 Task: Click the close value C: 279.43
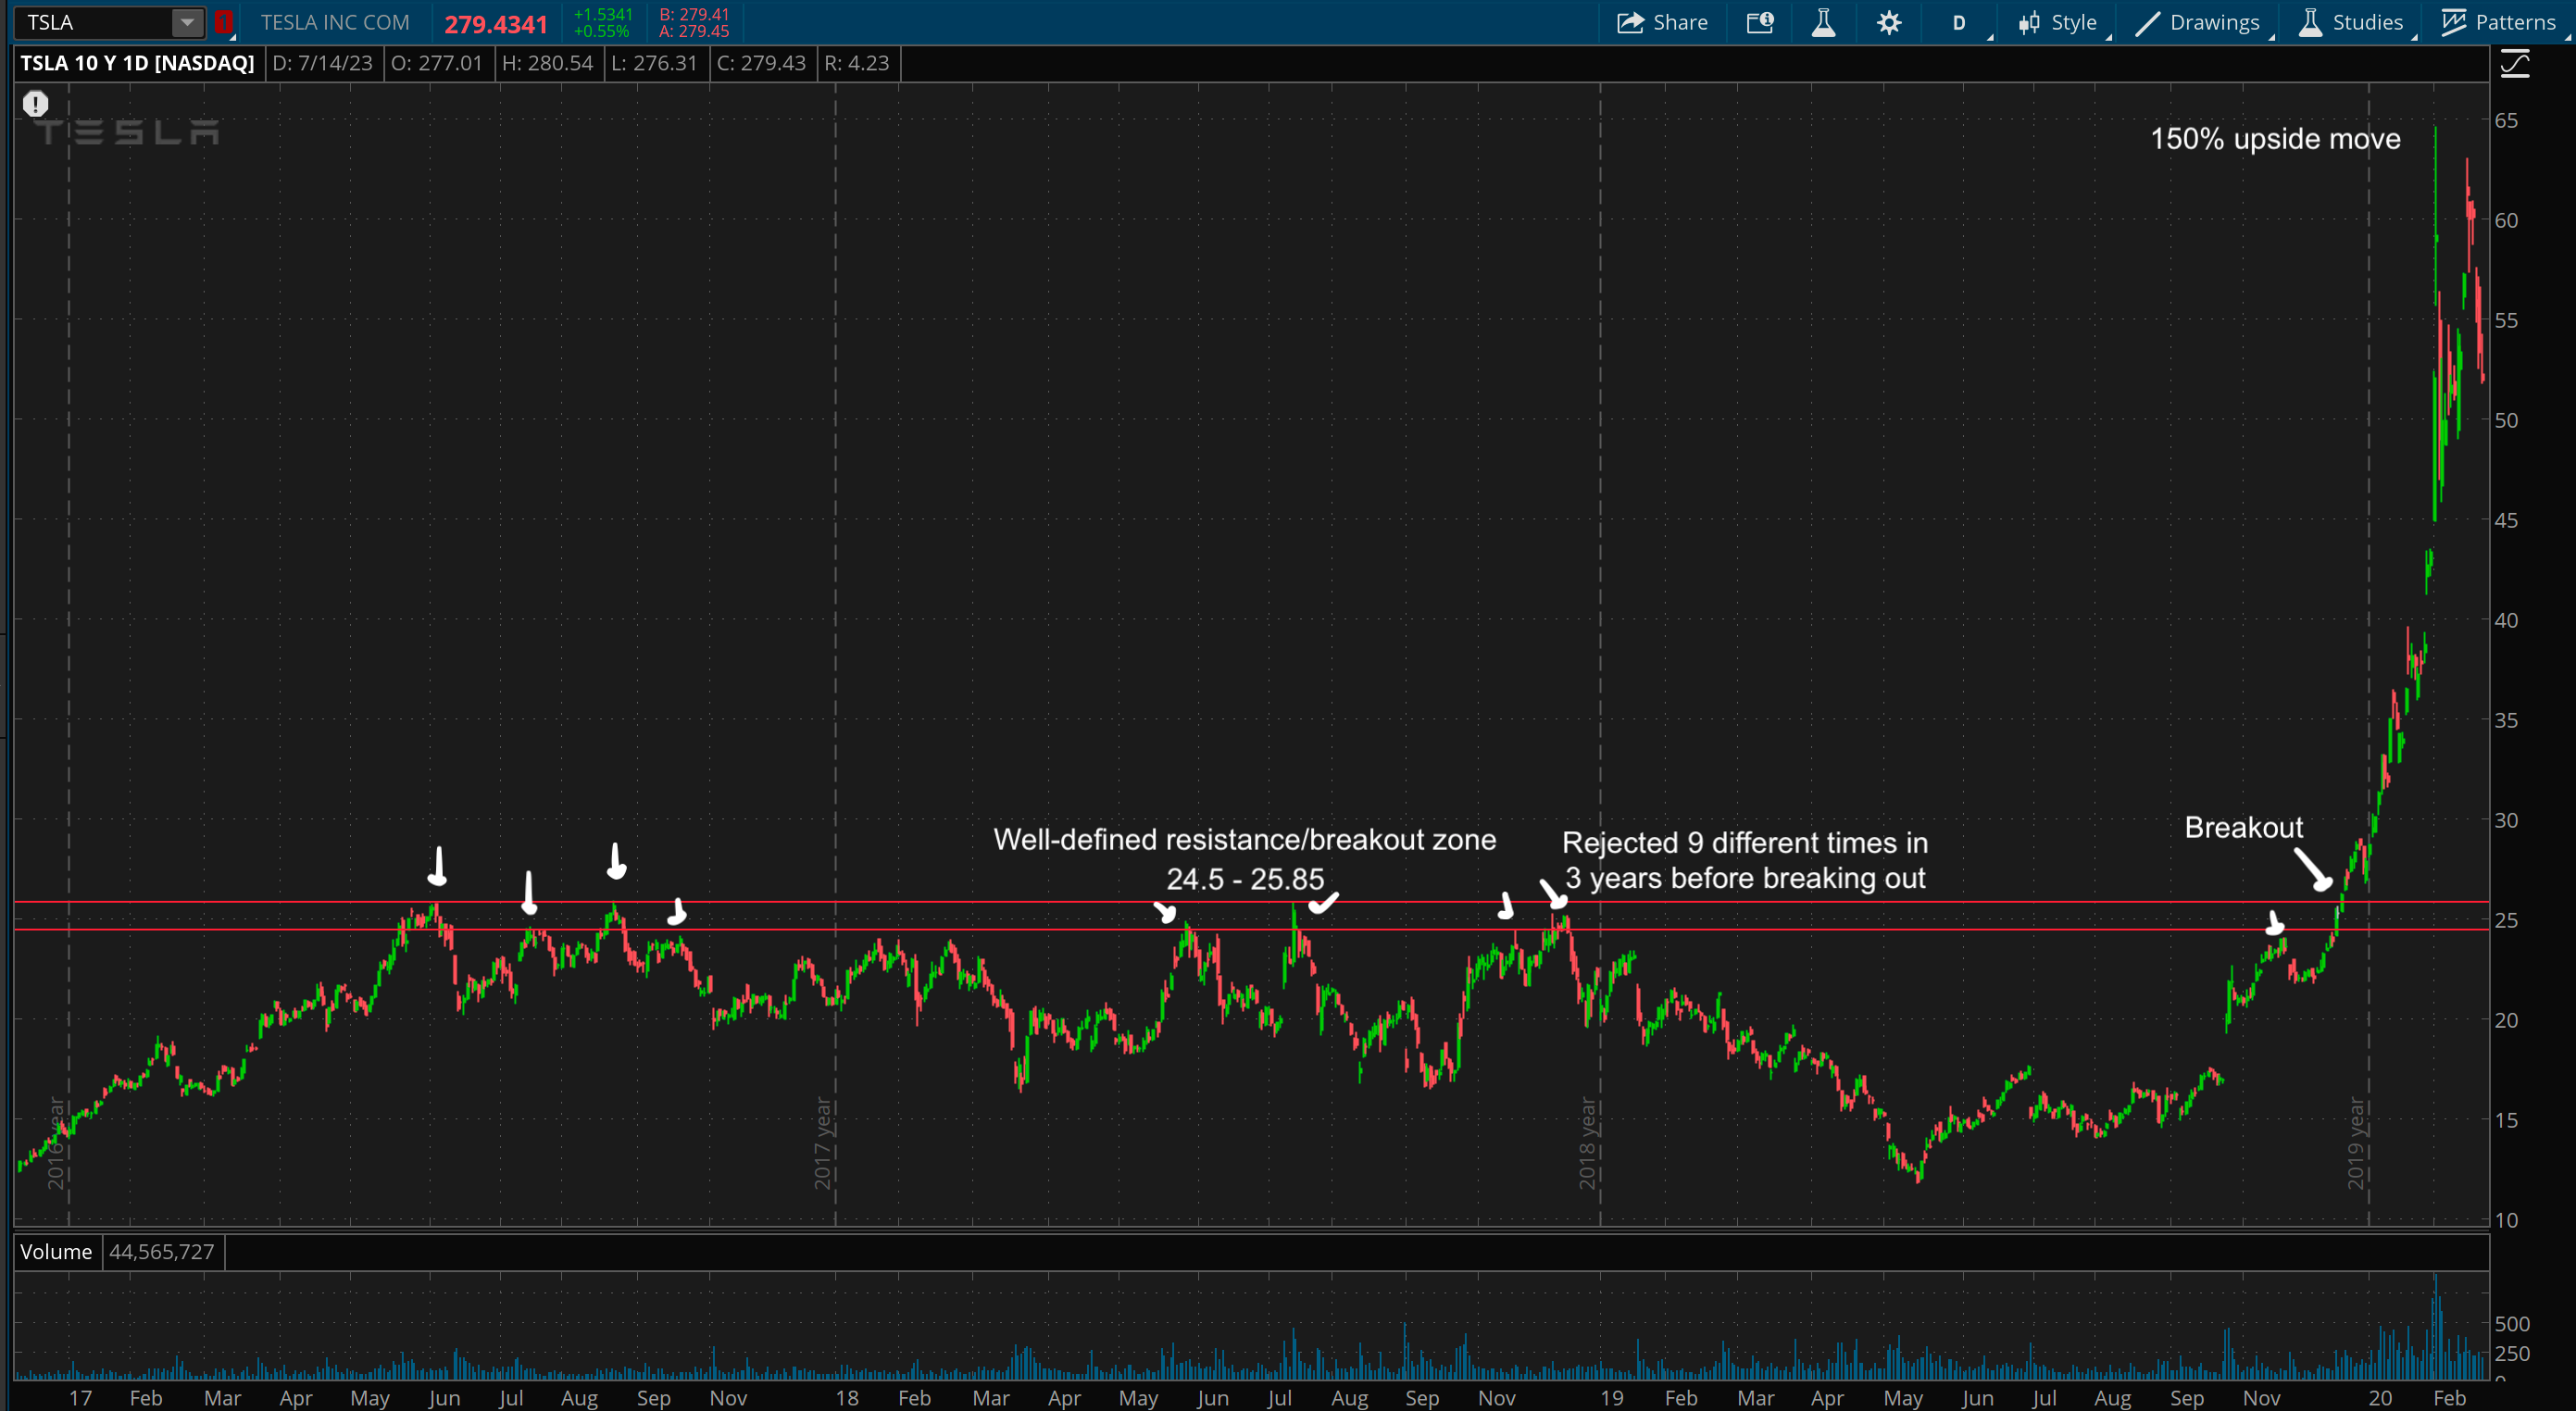[x=761, y=63]
